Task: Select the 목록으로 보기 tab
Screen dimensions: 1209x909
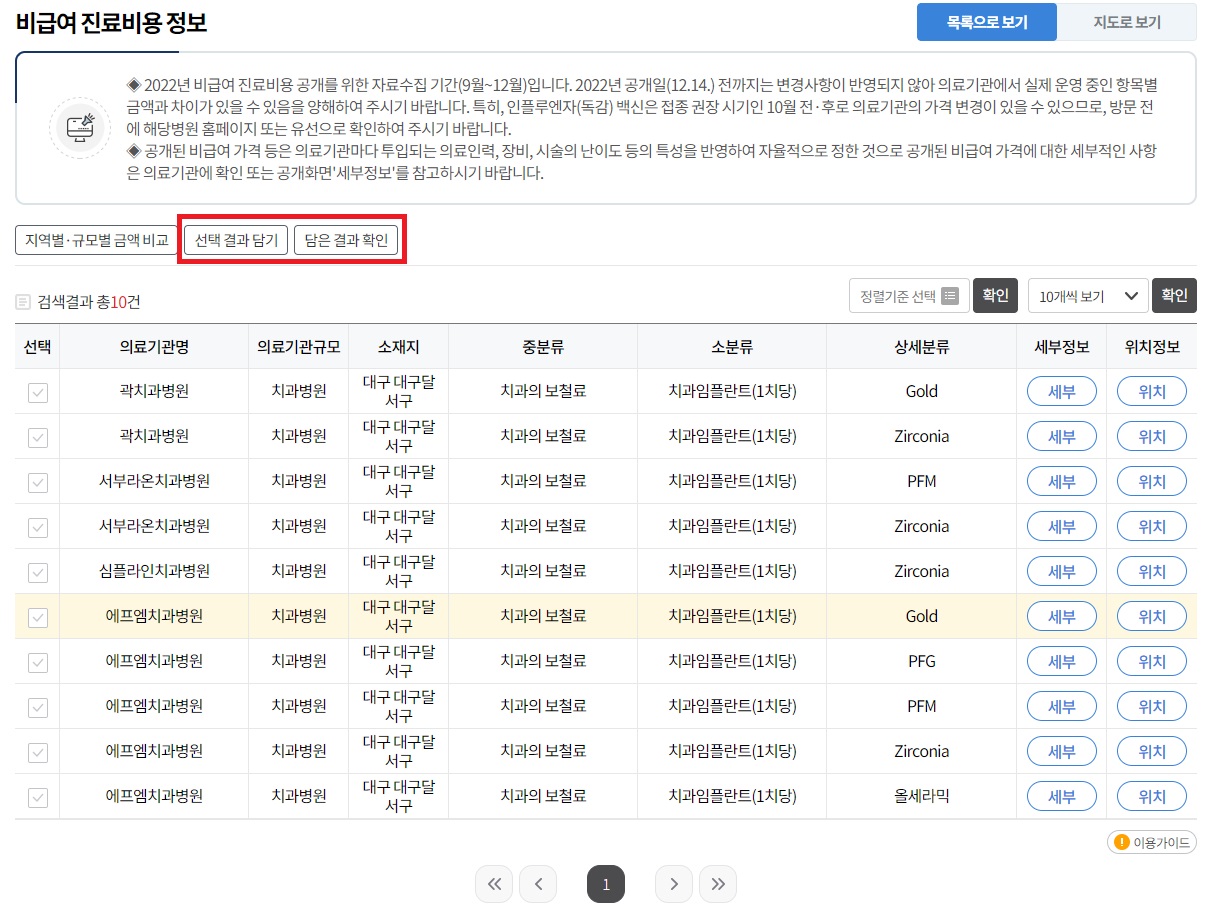Action: point(986,21)
